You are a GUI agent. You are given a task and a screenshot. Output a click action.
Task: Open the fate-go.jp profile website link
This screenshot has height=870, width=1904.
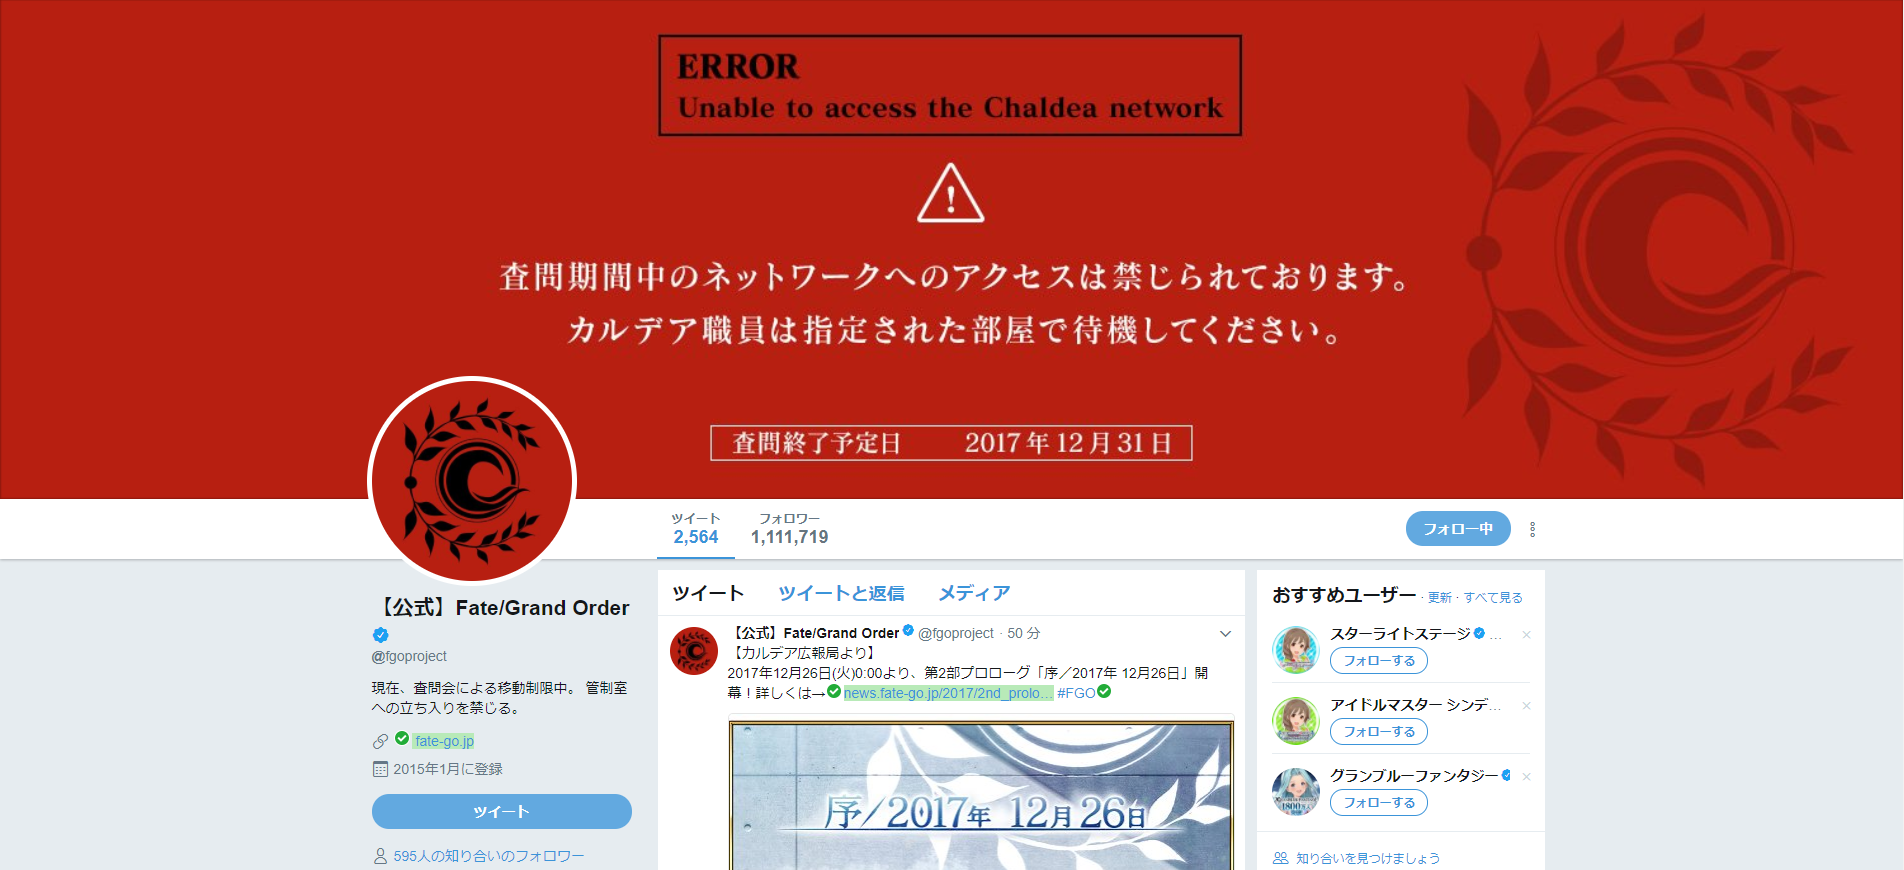pyautogui.click(x=444, y=741)
